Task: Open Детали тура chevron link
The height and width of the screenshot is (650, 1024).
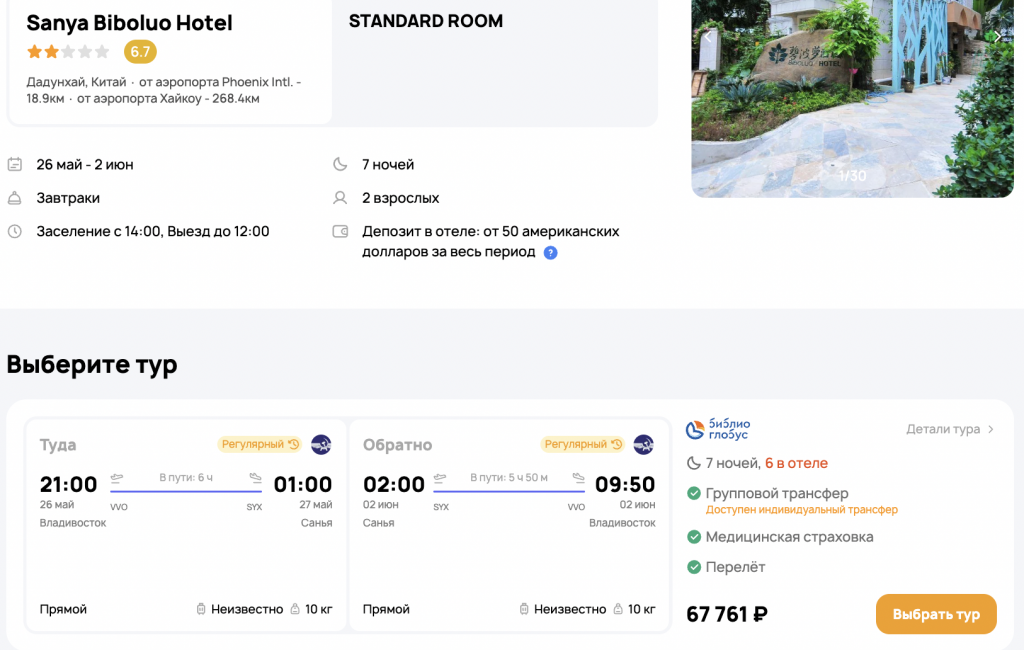Action: tap(950, 429)
